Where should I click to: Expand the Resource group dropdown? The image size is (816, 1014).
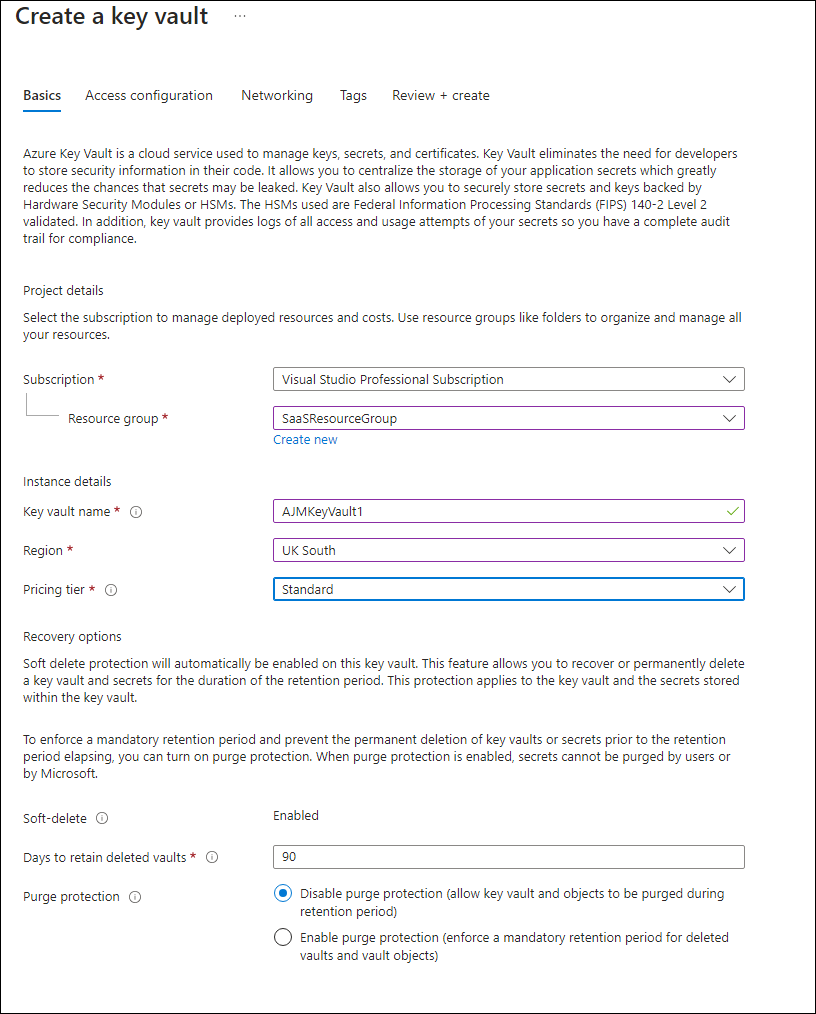point(508,419)
